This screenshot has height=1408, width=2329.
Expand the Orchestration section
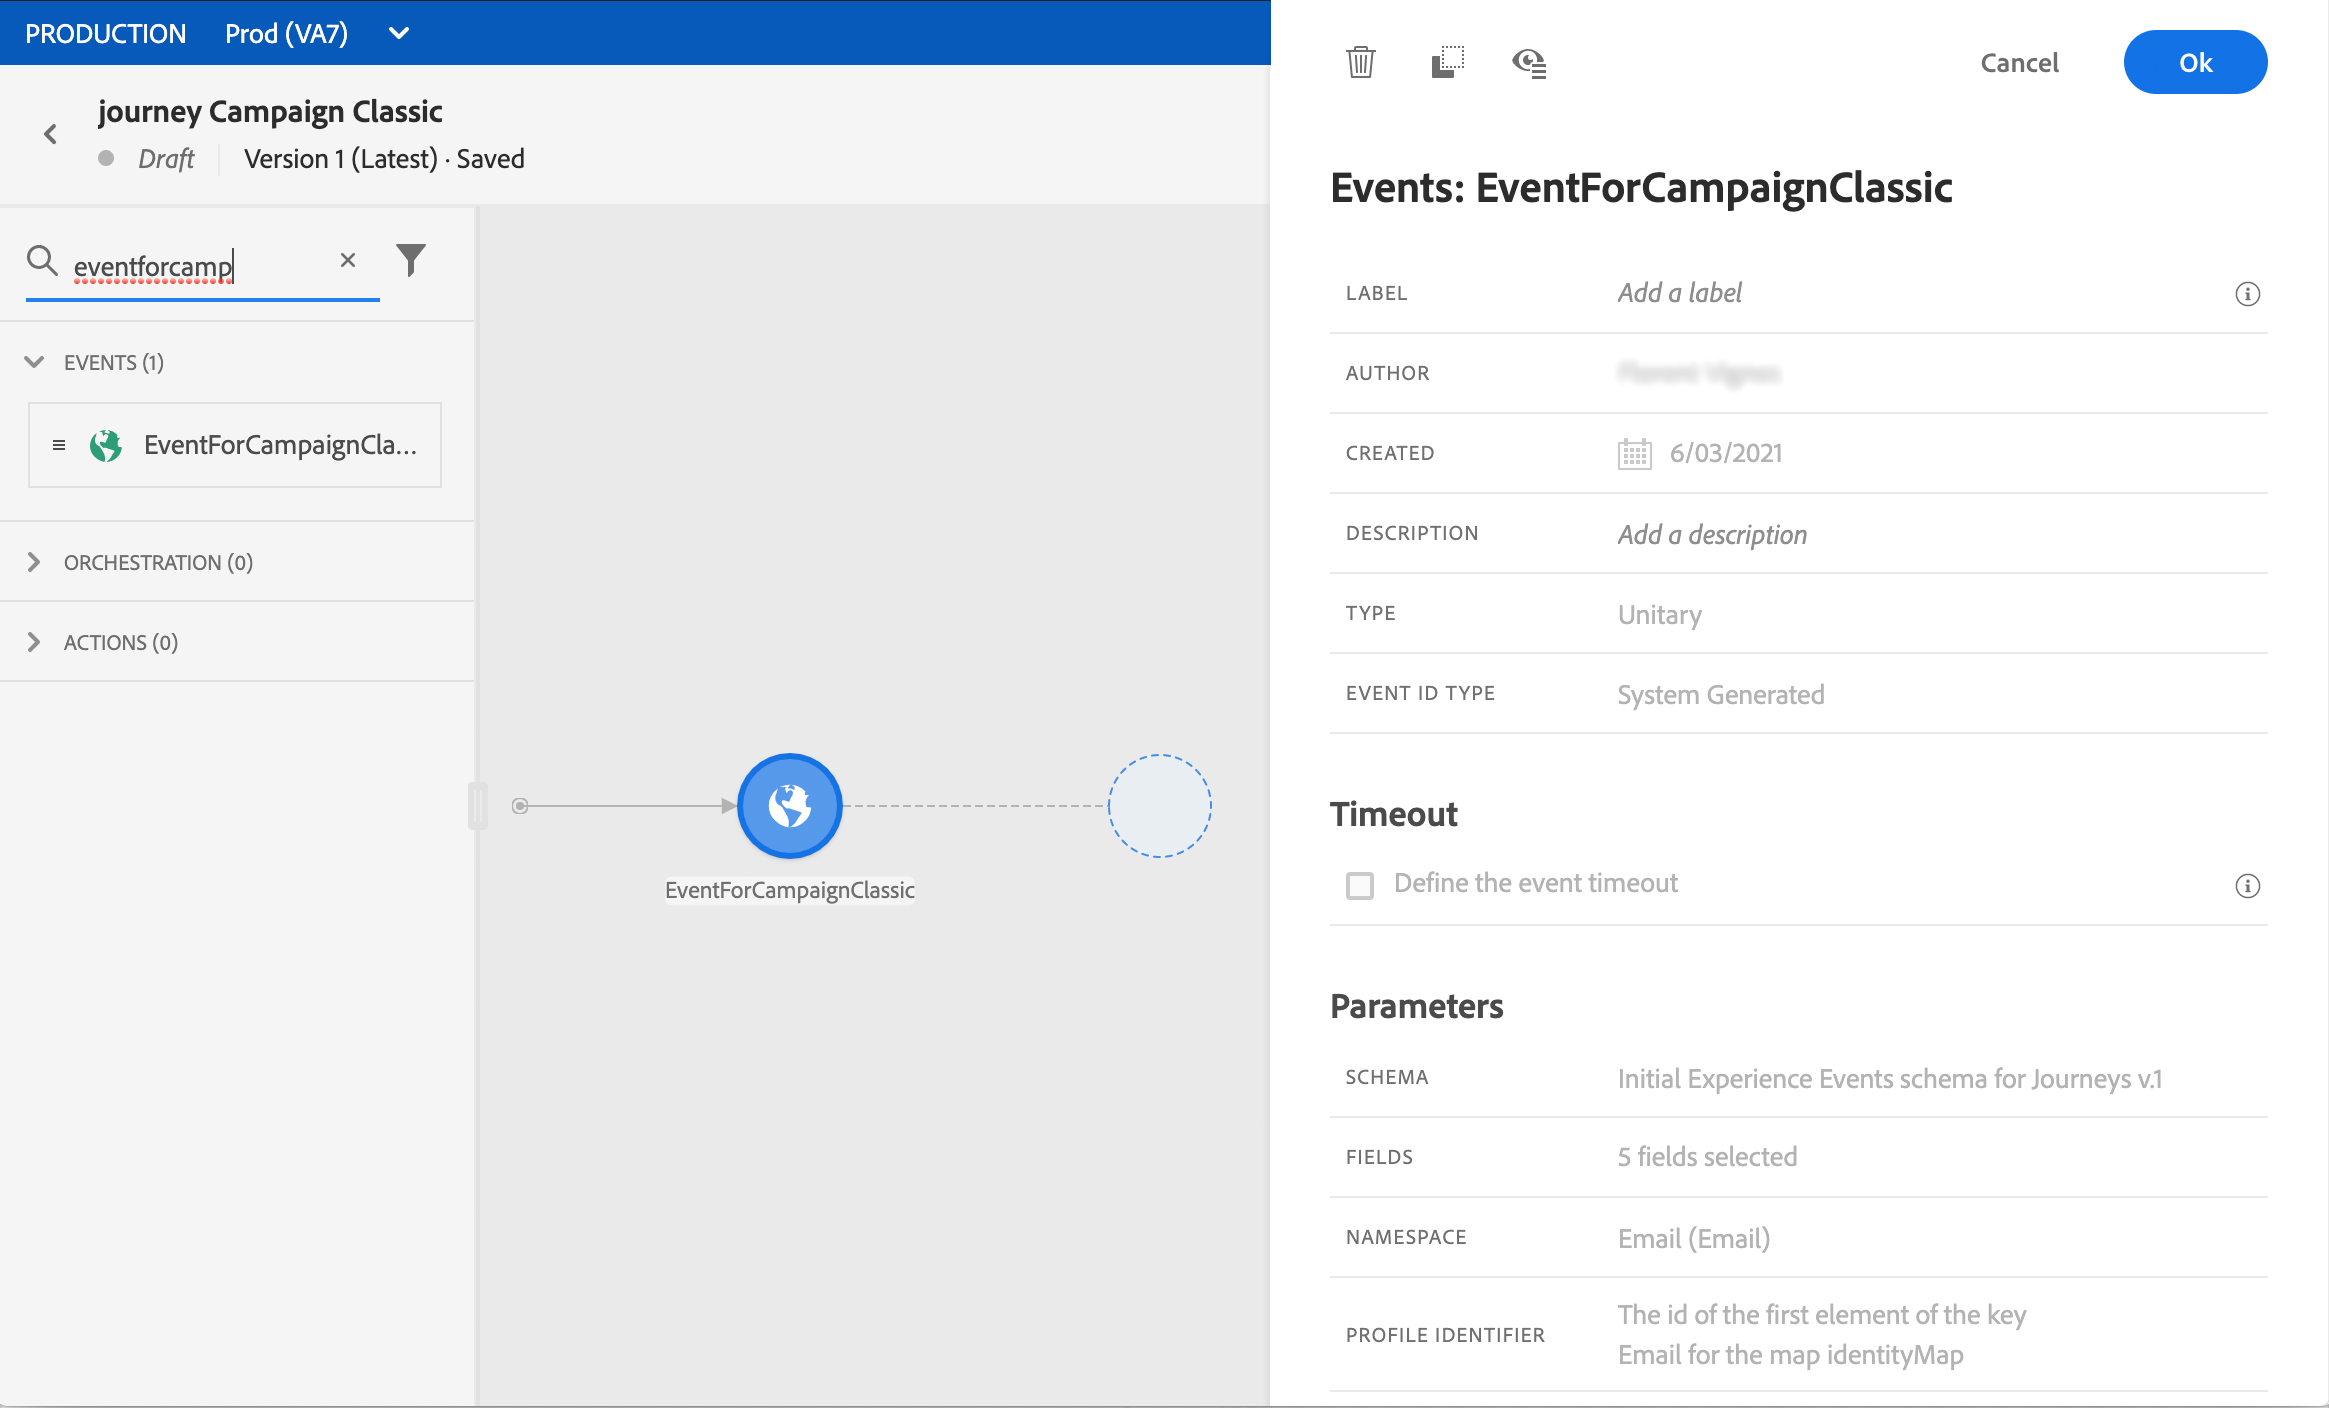coord(35,562)
